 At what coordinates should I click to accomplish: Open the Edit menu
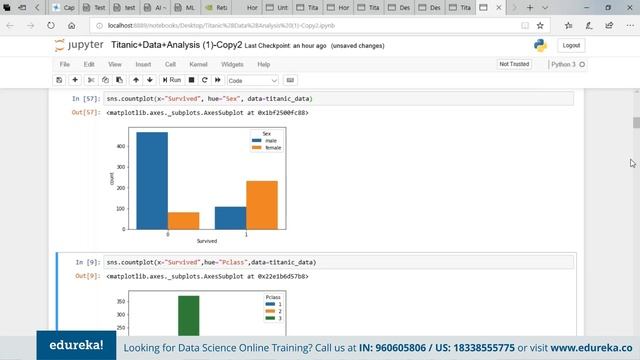(89, 64)
